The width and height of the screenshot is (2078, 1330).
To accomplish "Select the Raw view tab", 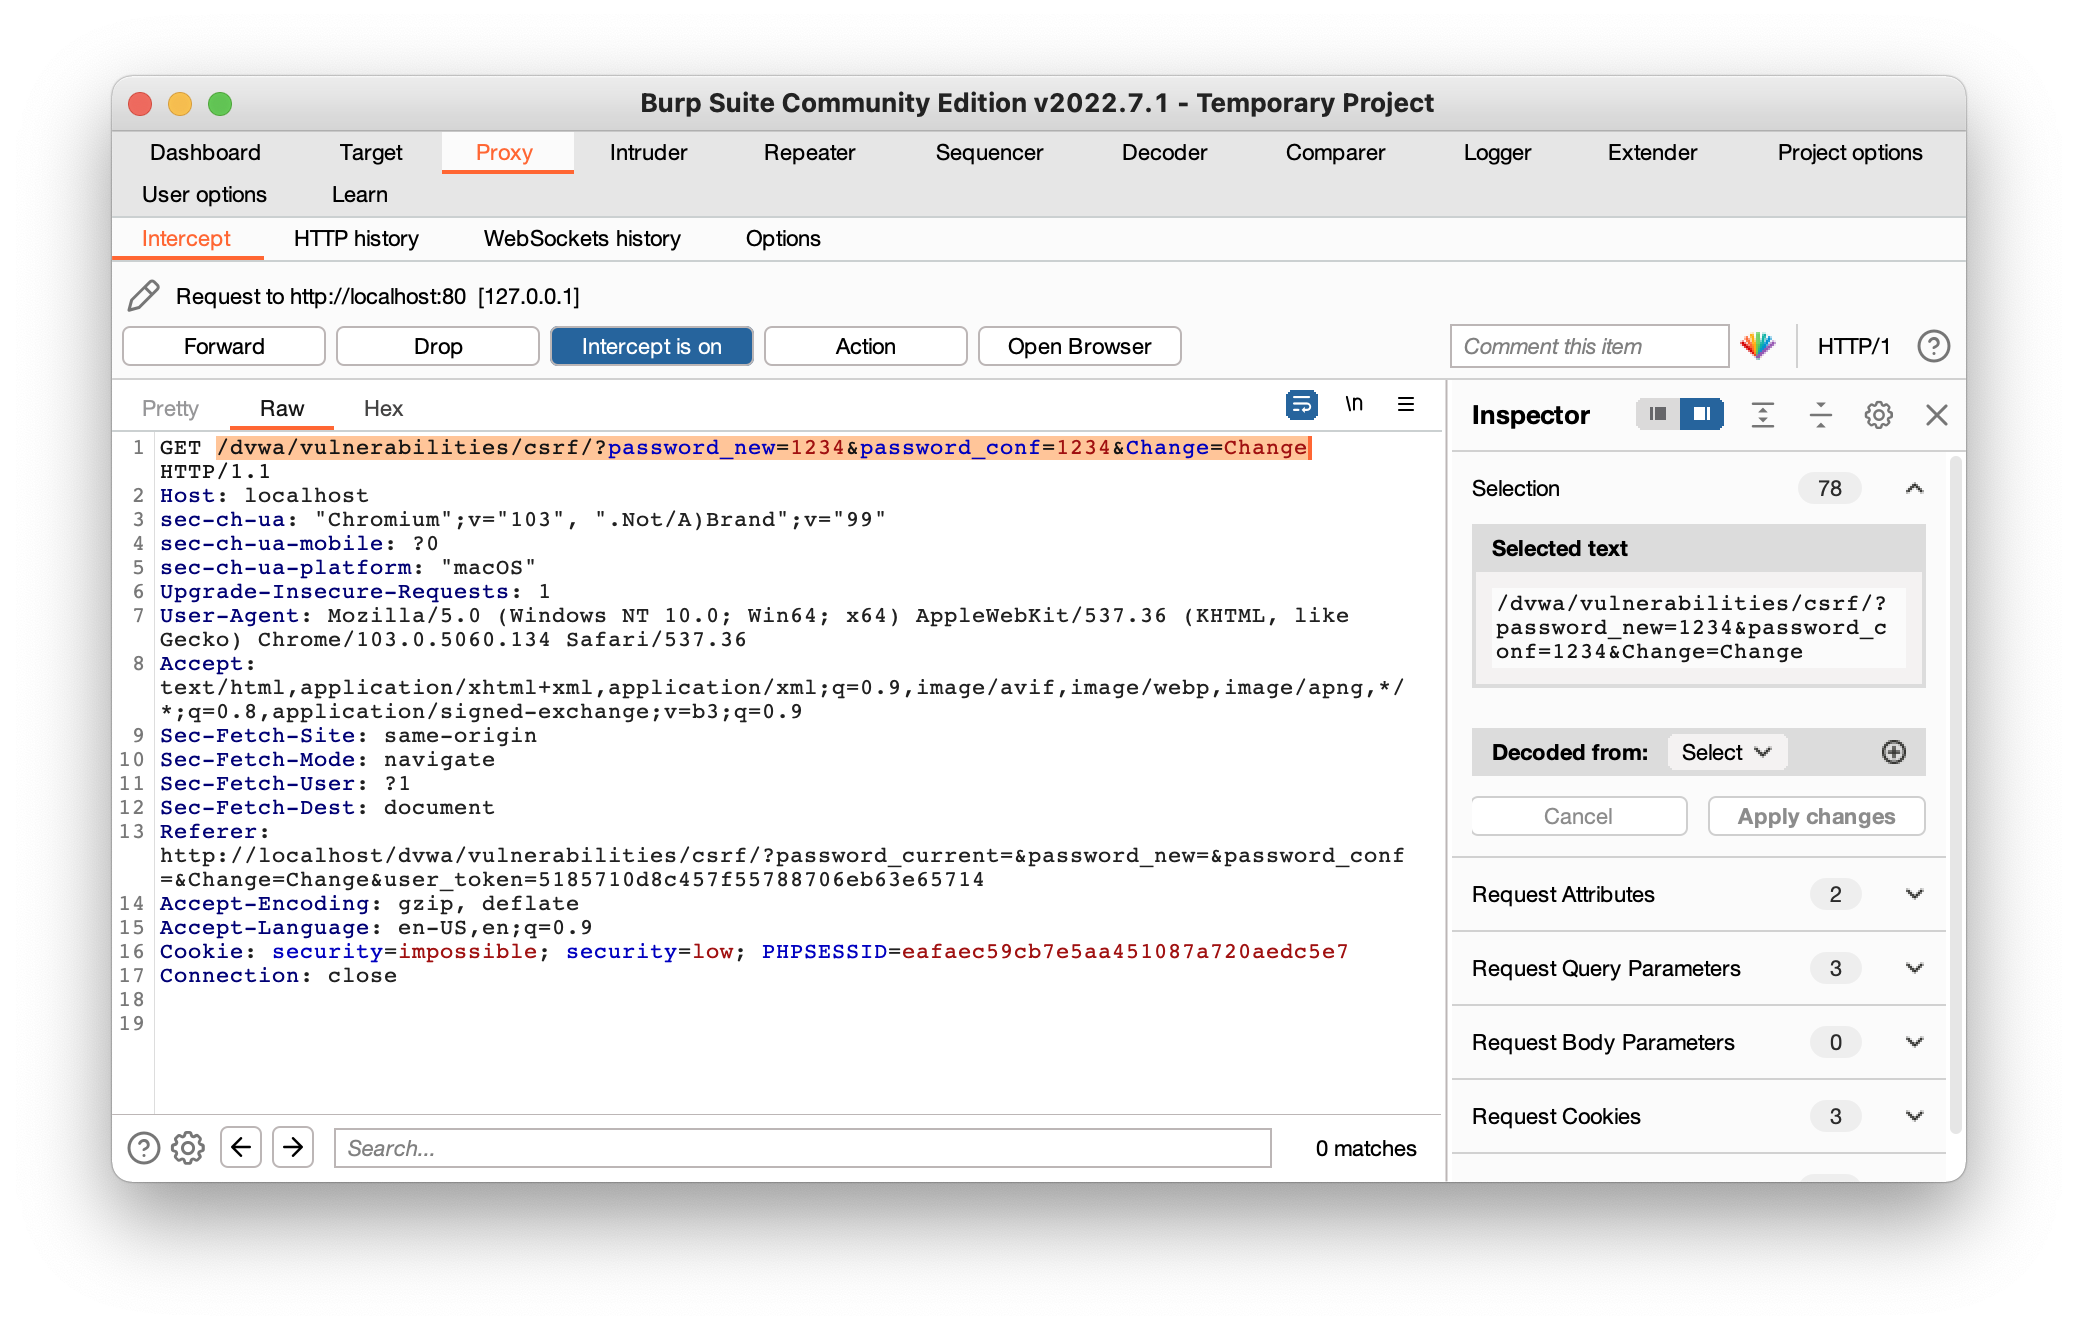I will point(282,408).
